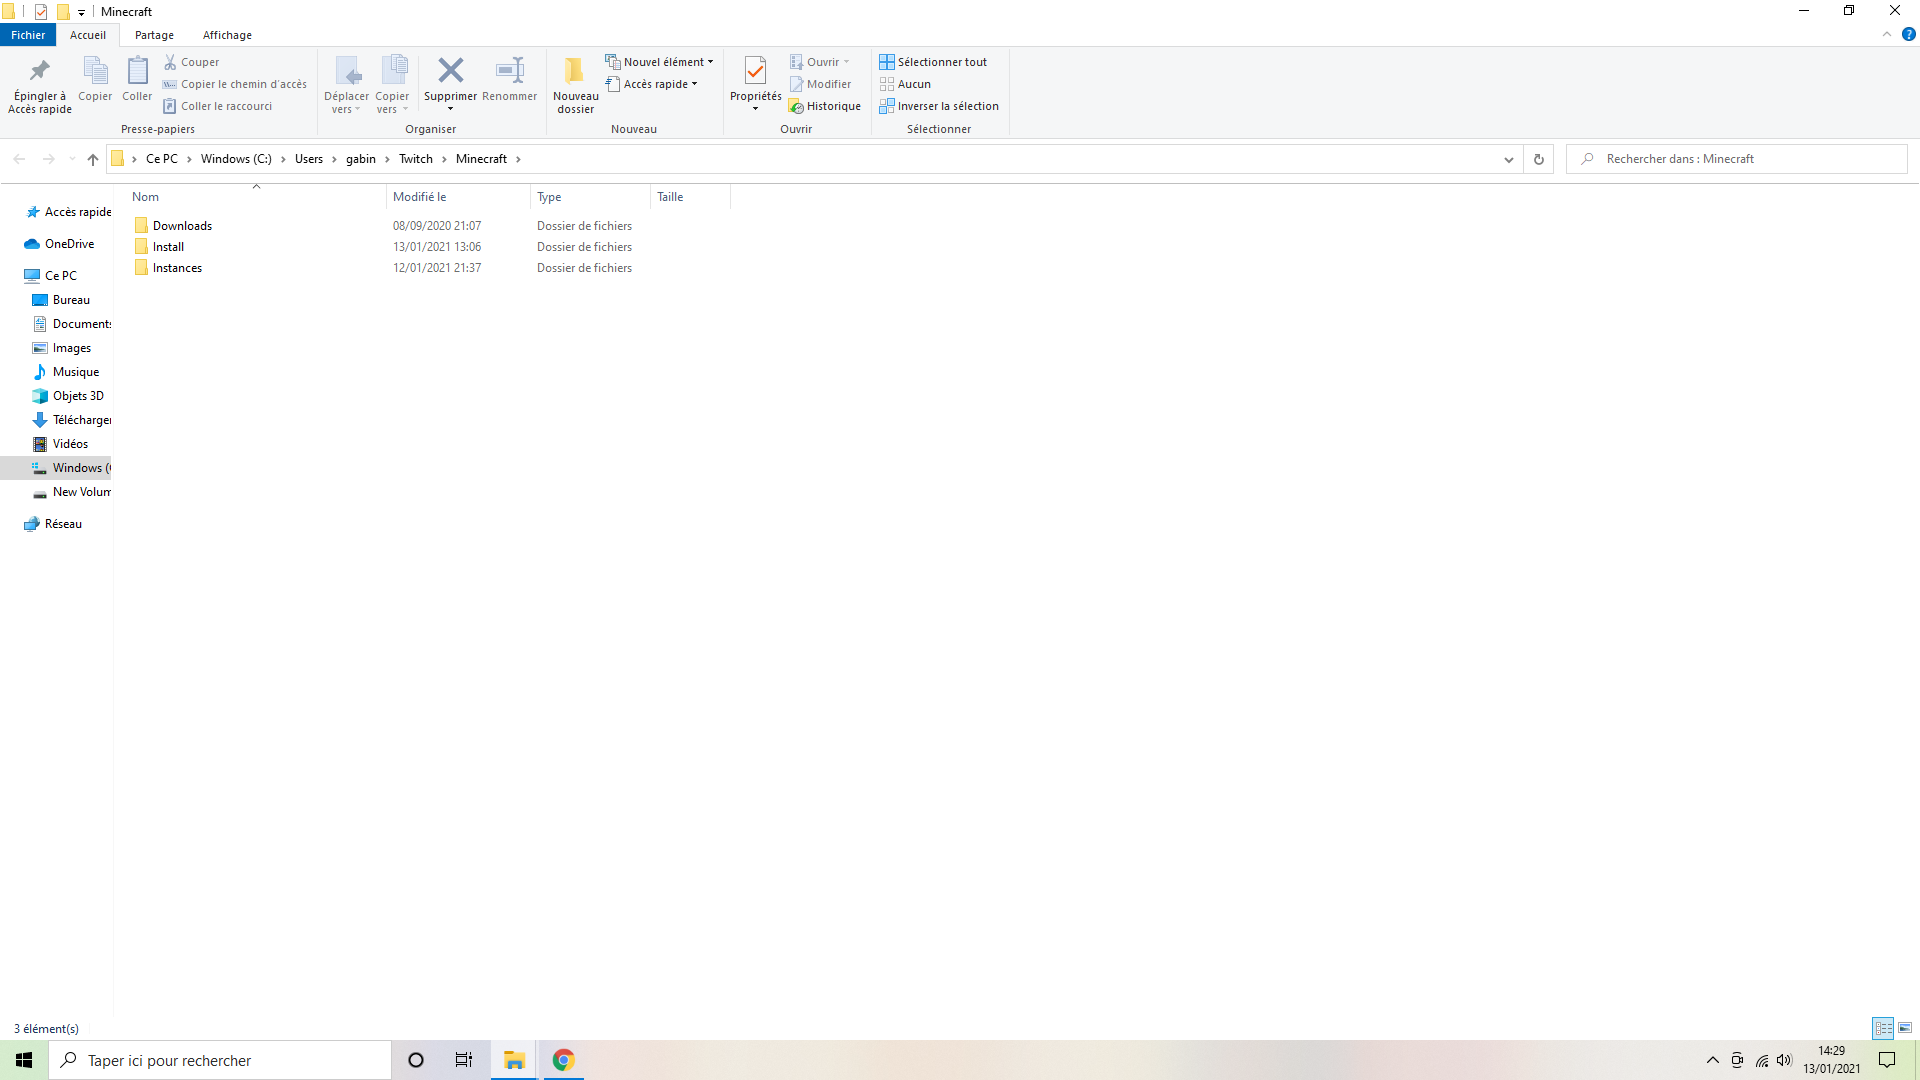
Task: Click Twitch in address breadcrumb
Action: [416, 159]
